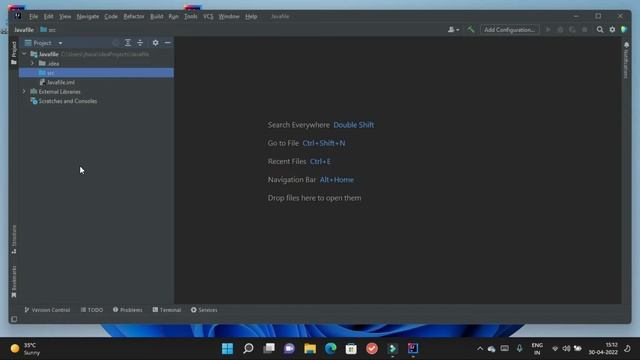
Task: Collapse the Javafile project root node
Action: coord(24,54)
